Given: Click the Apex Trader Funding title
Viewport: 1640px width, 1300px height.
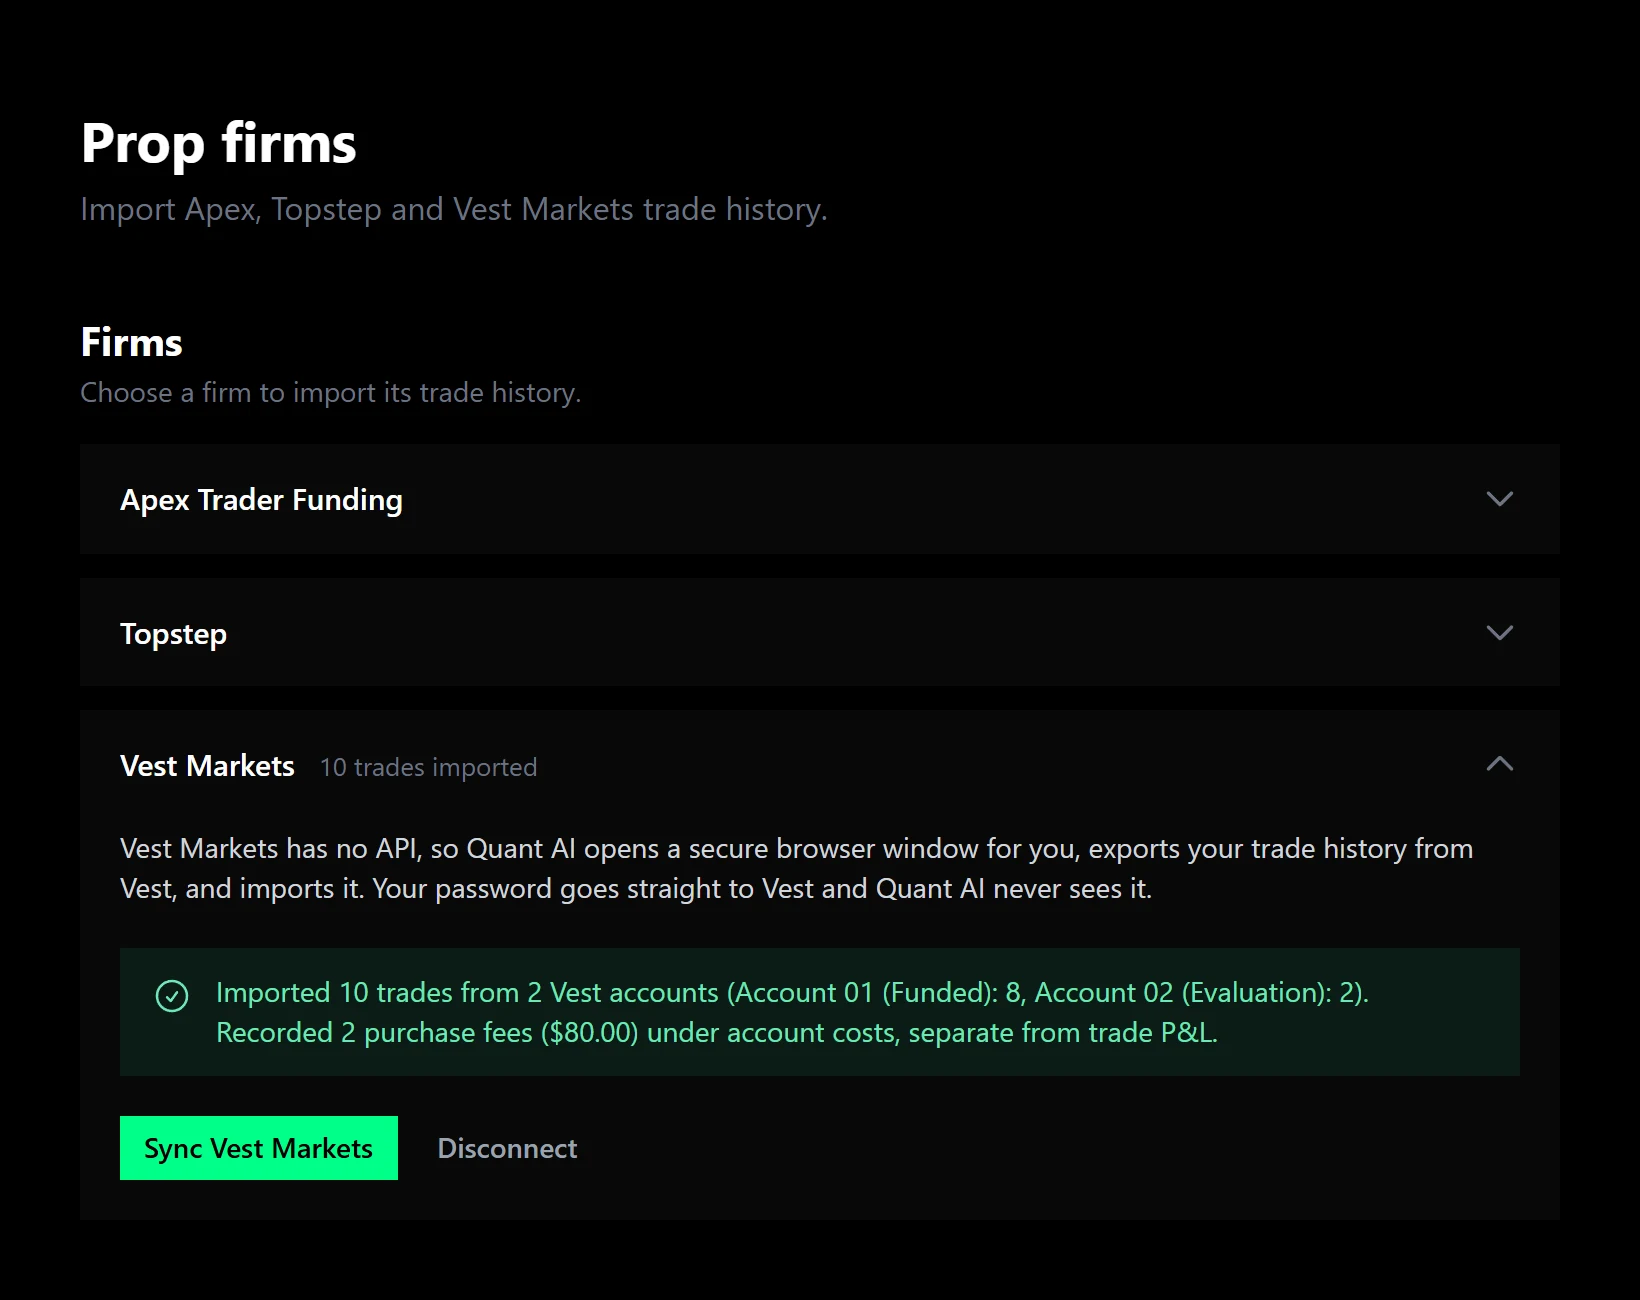Looking at the screenshot, I should 261,499.
